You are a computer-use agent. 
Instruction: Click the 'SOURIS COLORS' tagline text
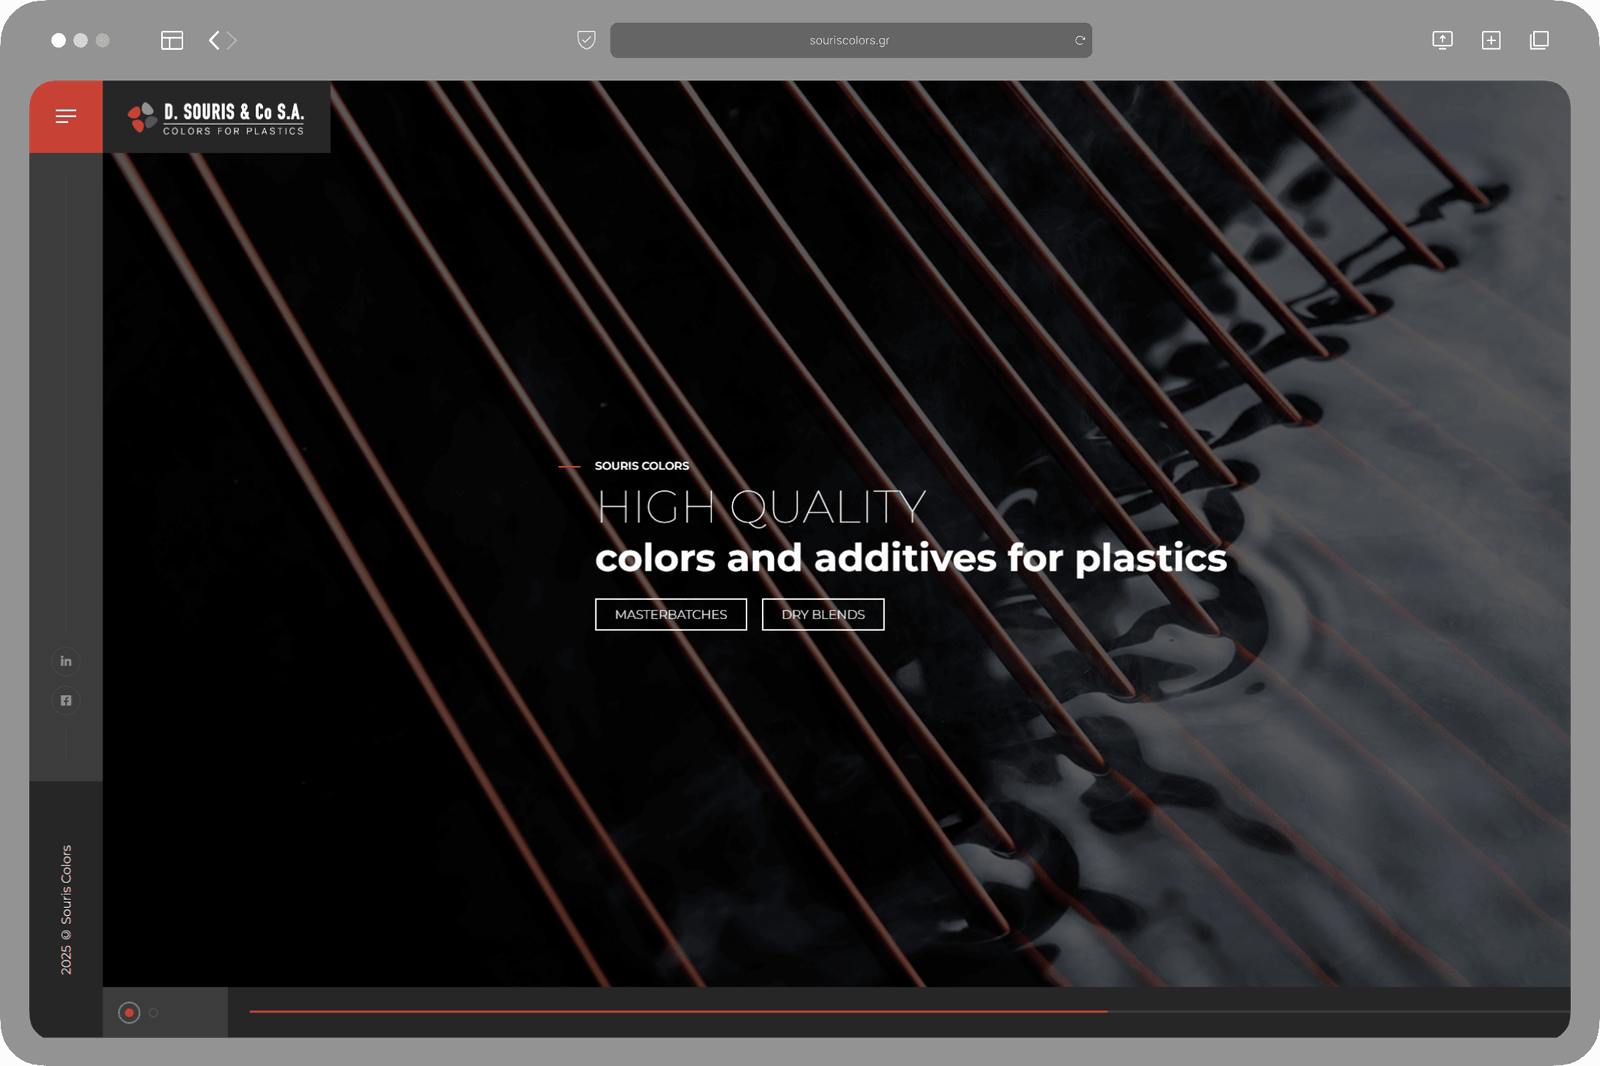tap(642, 466)
